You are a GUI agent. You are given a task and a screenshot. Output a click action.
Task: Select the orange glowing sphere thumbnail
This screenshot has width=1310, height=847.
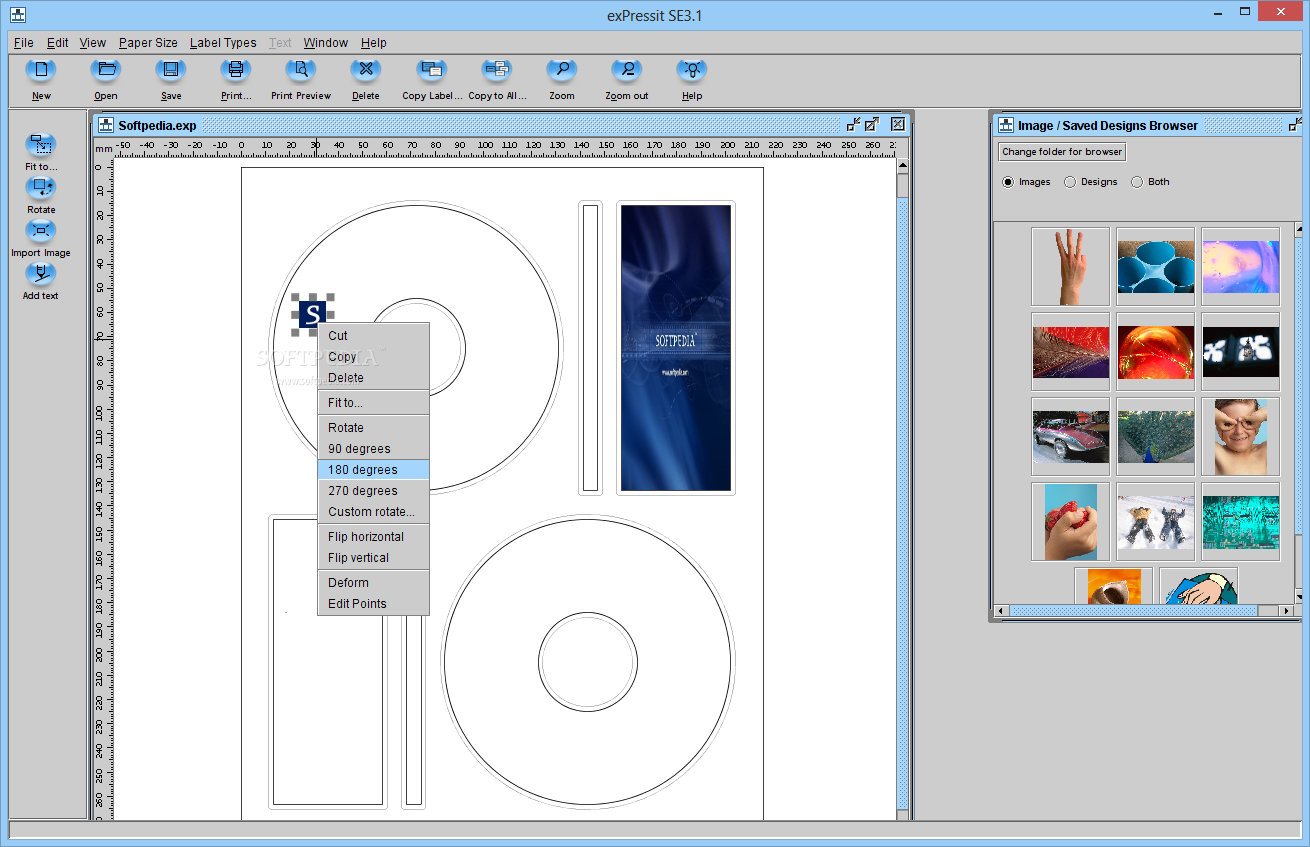pos(1156,351)
